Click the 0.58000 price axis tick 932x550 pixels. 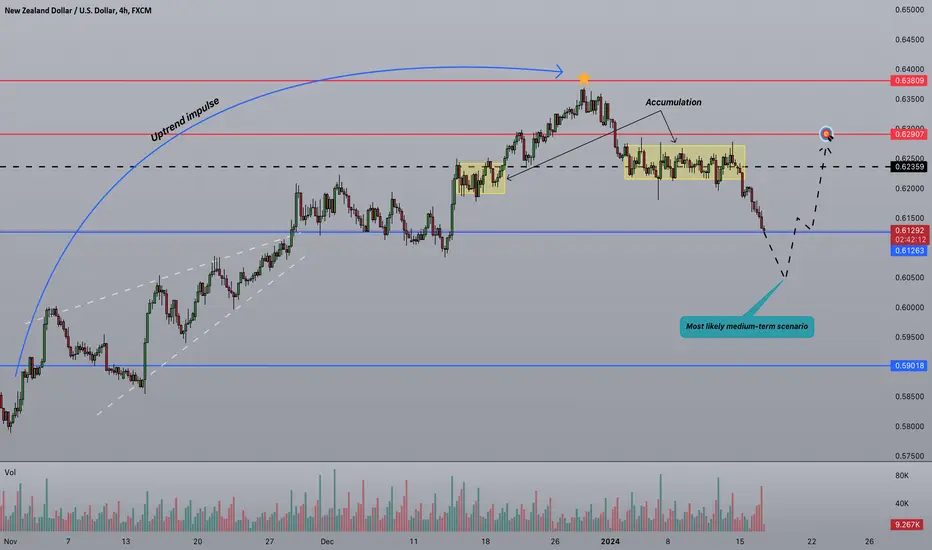coord(909,426)
